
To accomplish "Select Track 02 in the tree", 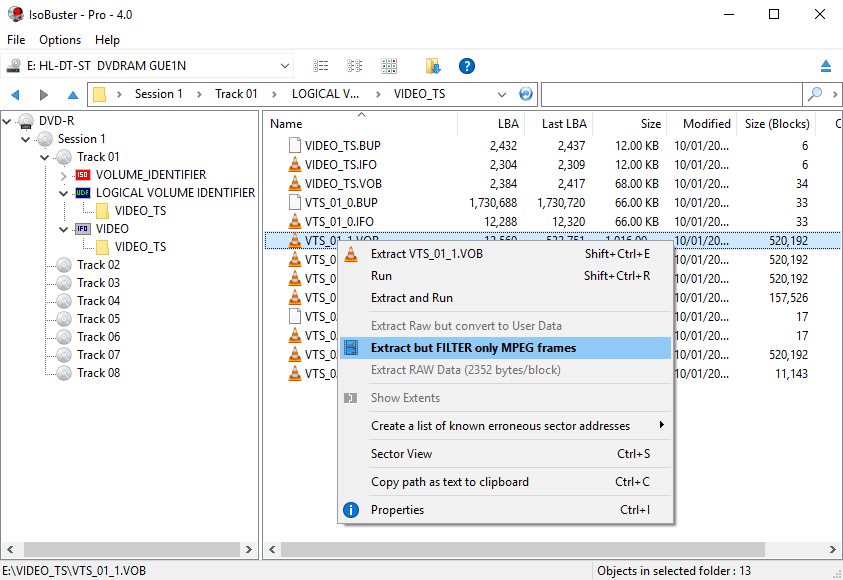I will pos(98,265).
